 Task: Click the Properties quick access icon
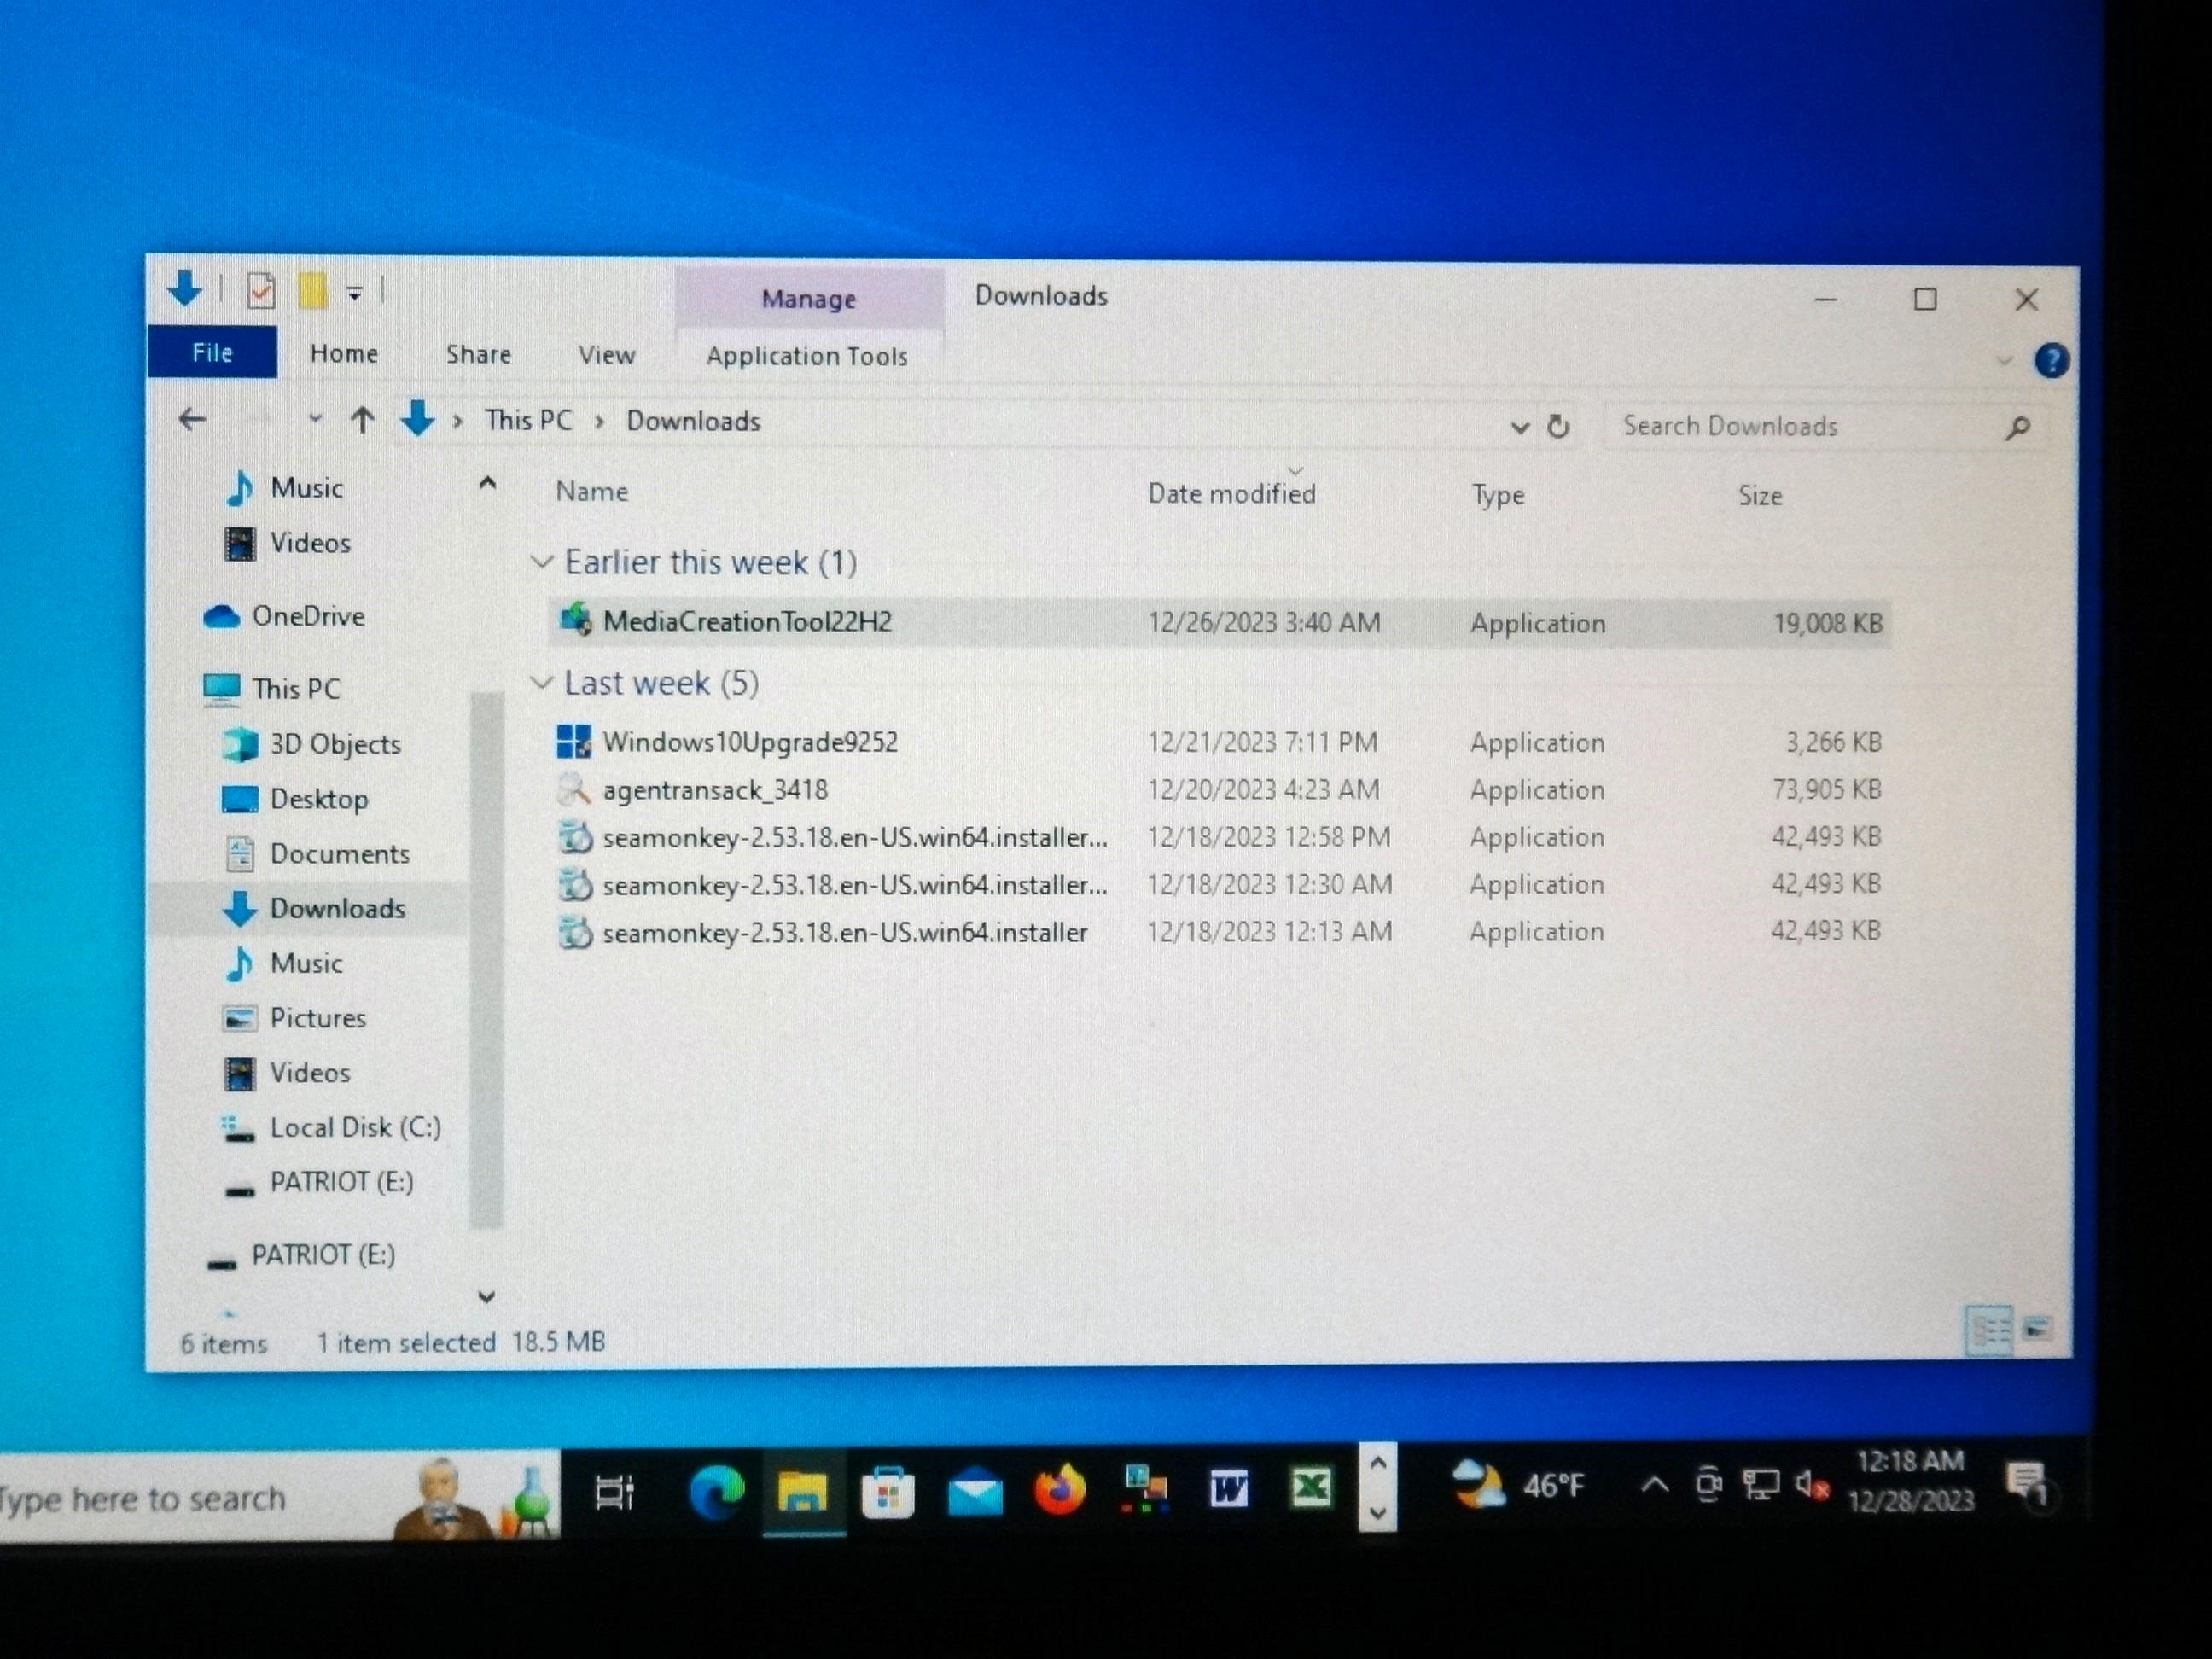point(261,292)
